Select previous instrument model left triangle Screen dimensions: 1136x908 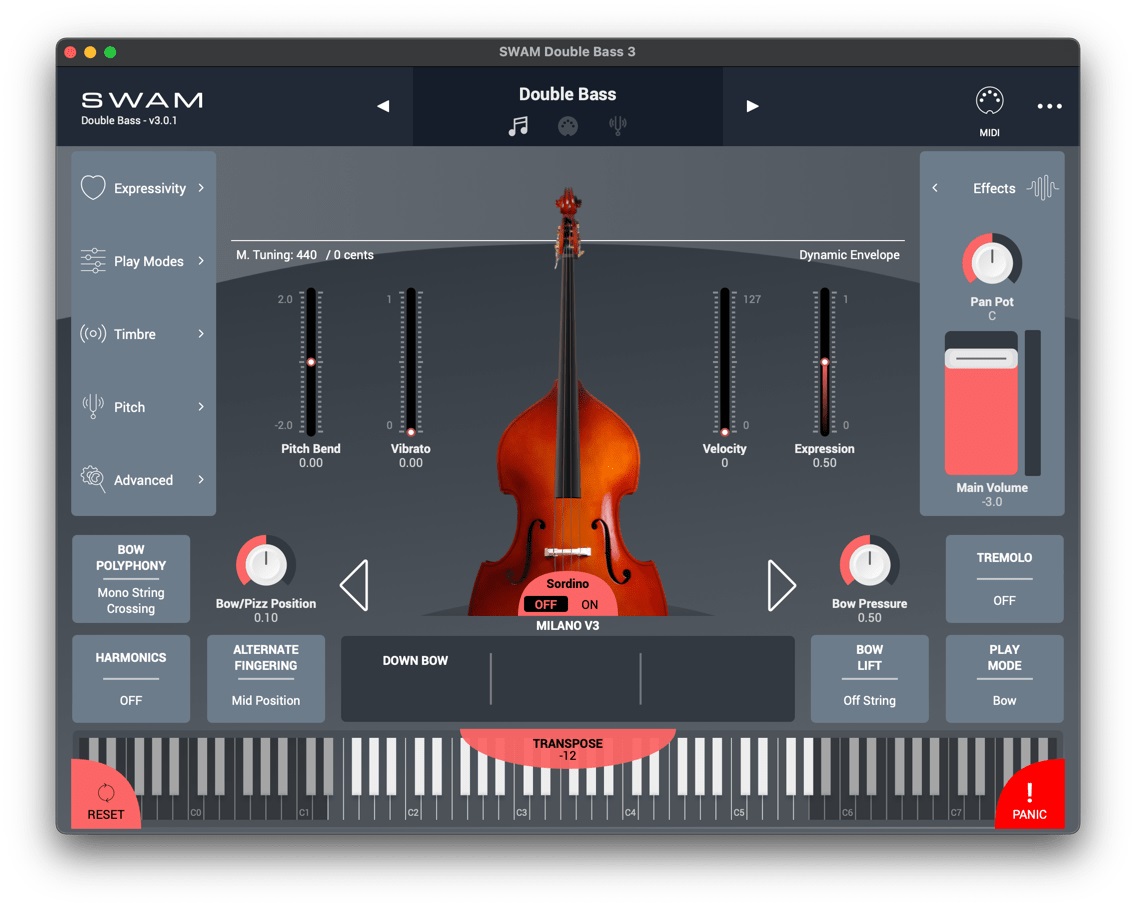(x=354, y=585)
